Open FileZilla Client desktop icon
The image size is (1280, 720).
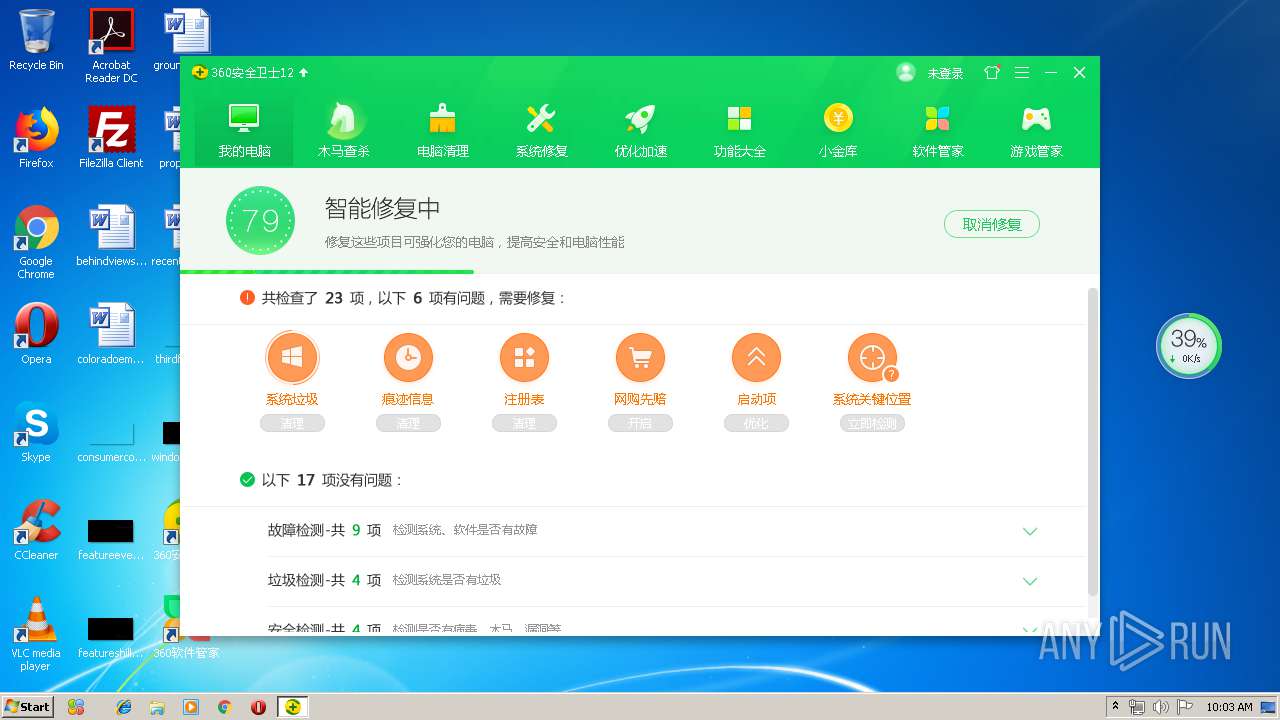point(111,138)
